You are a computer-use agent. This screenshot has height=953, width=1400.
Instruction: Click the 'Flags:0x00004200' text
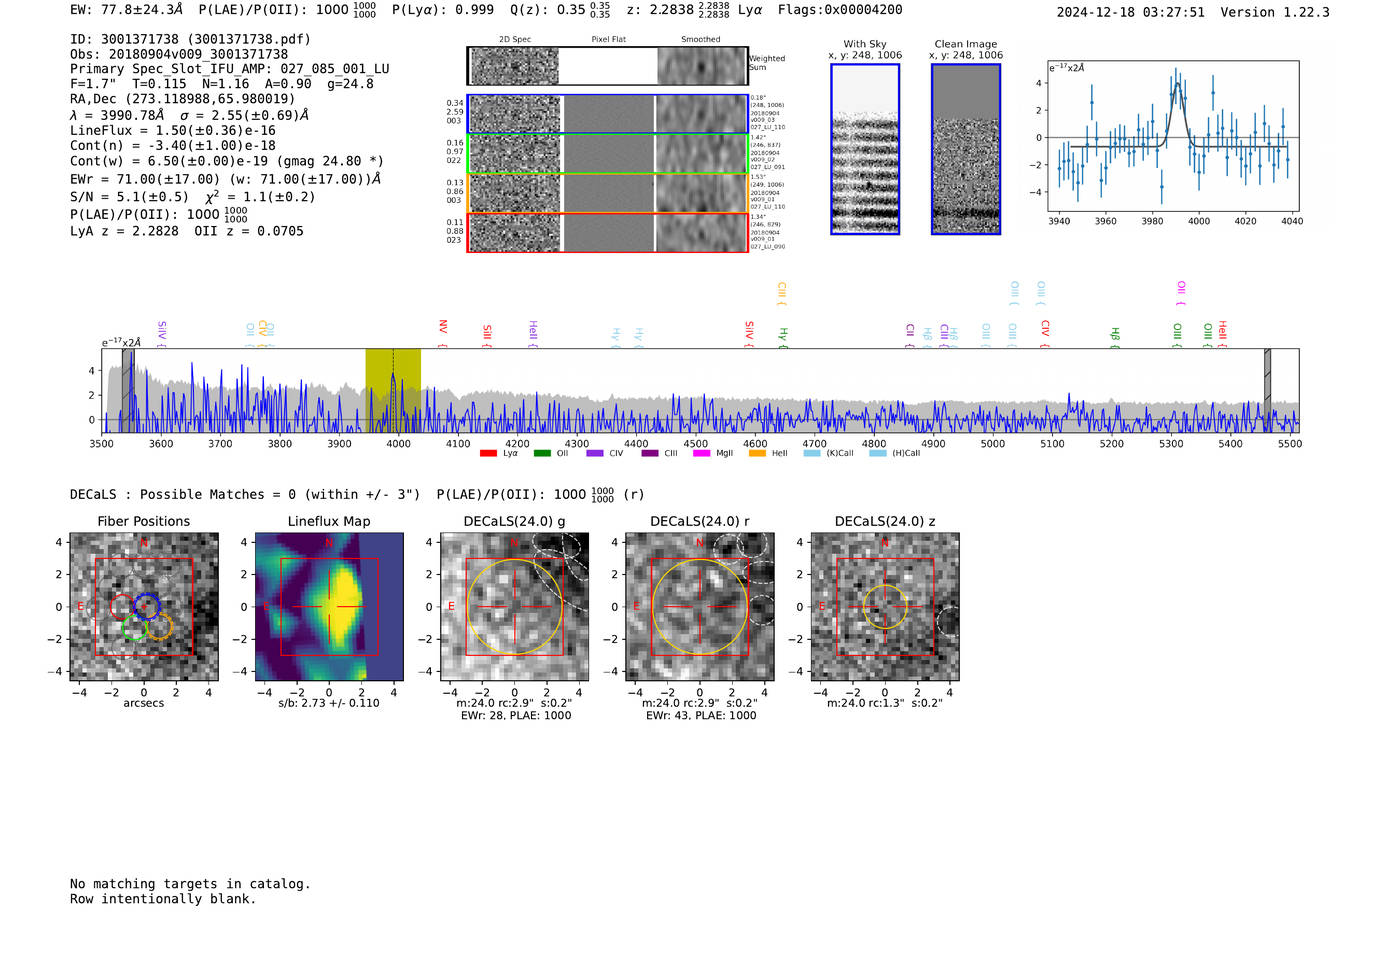click(840, 9)
